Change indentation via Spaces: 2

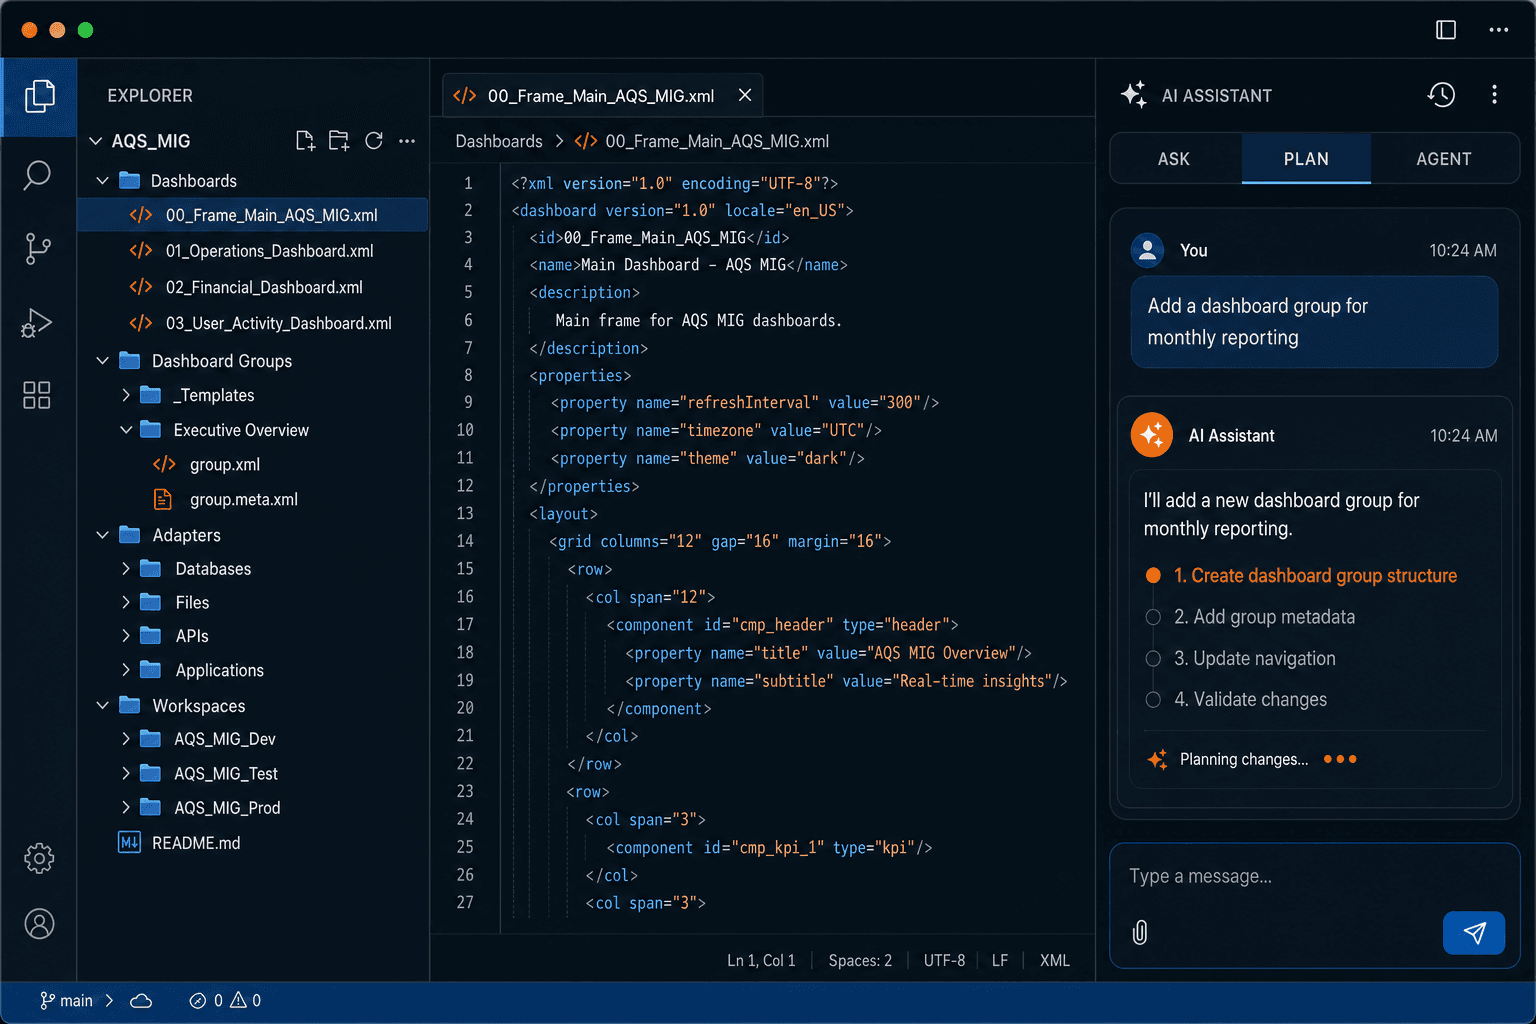point(860,960)
